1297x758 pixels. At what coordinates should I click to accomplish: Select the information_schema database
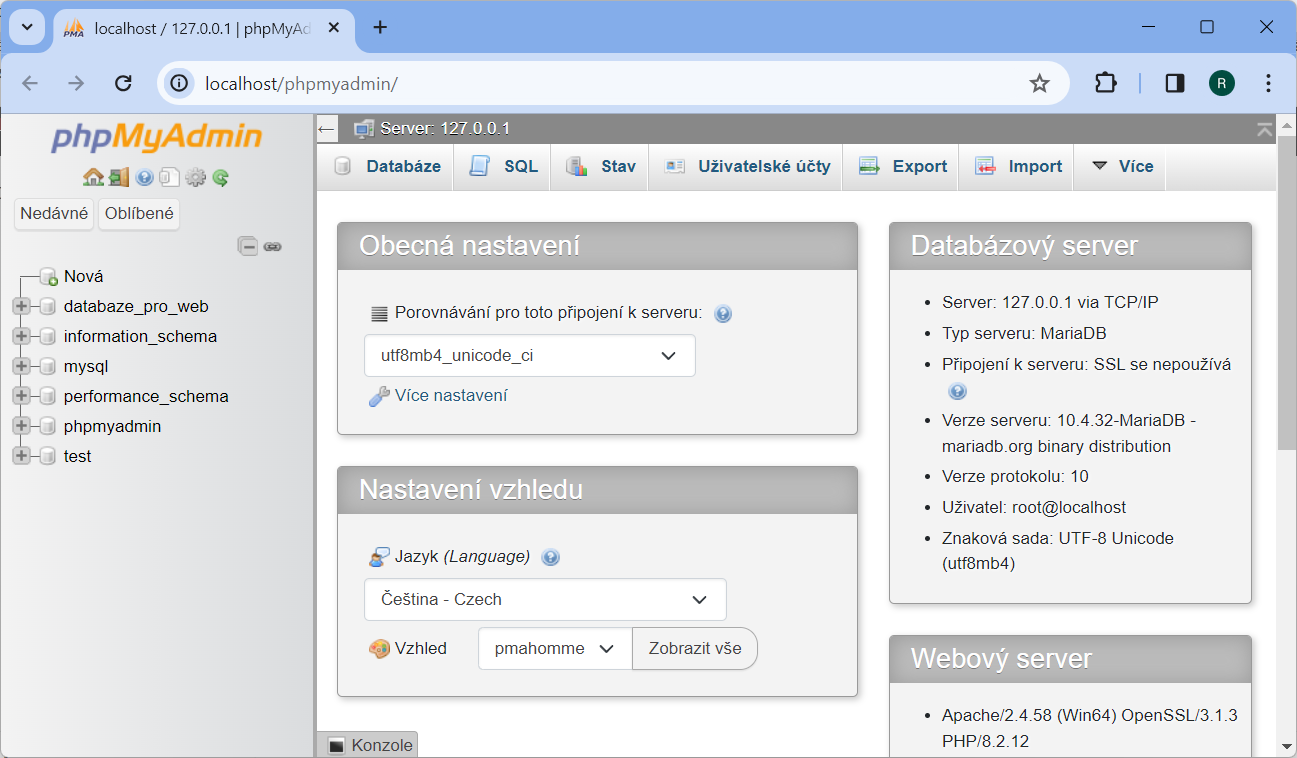pos(140,336)
